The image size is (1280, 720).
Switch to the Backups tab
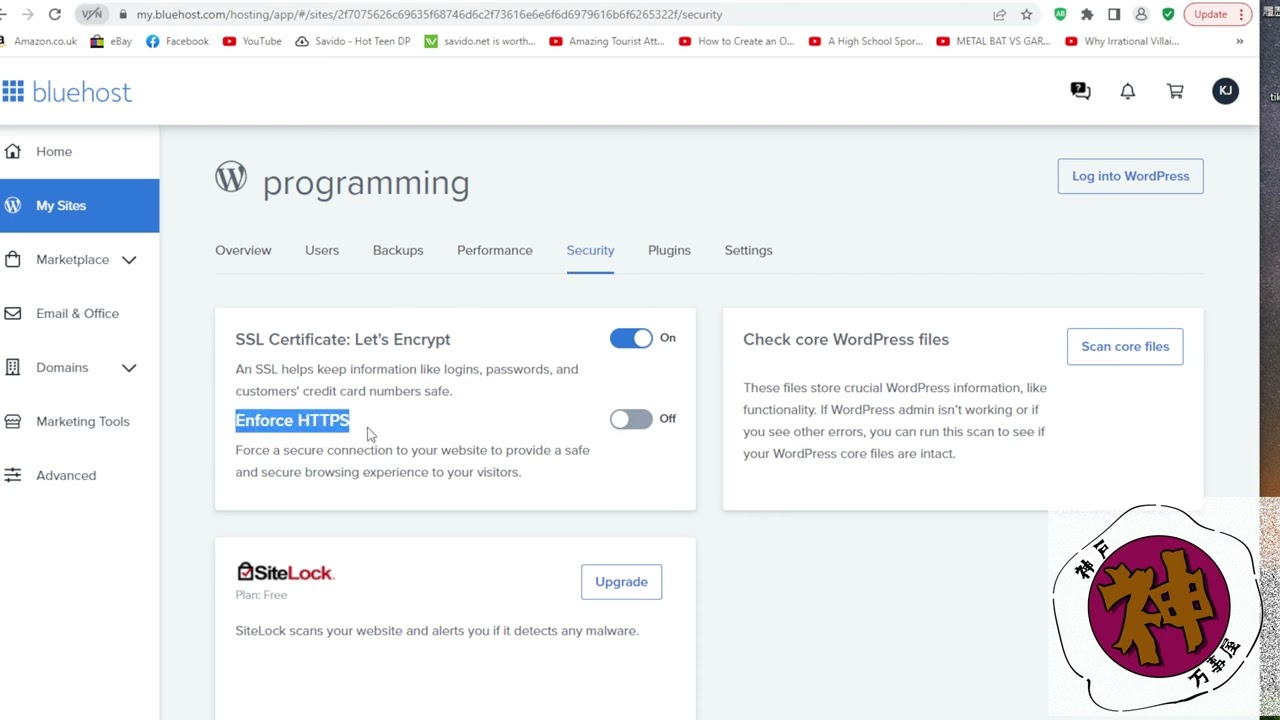(x=398, y=250)
